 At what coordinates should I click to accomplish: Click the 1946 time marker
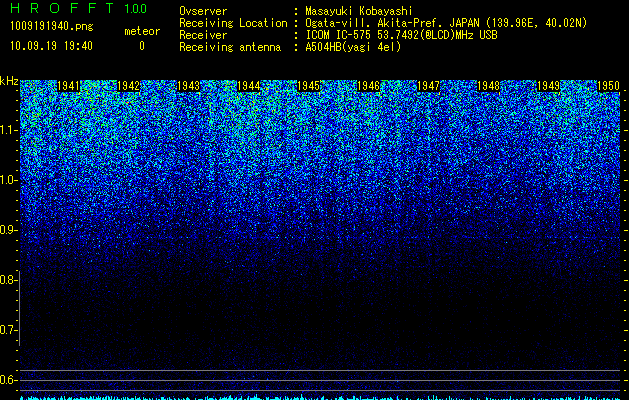(x=368, y=86)
